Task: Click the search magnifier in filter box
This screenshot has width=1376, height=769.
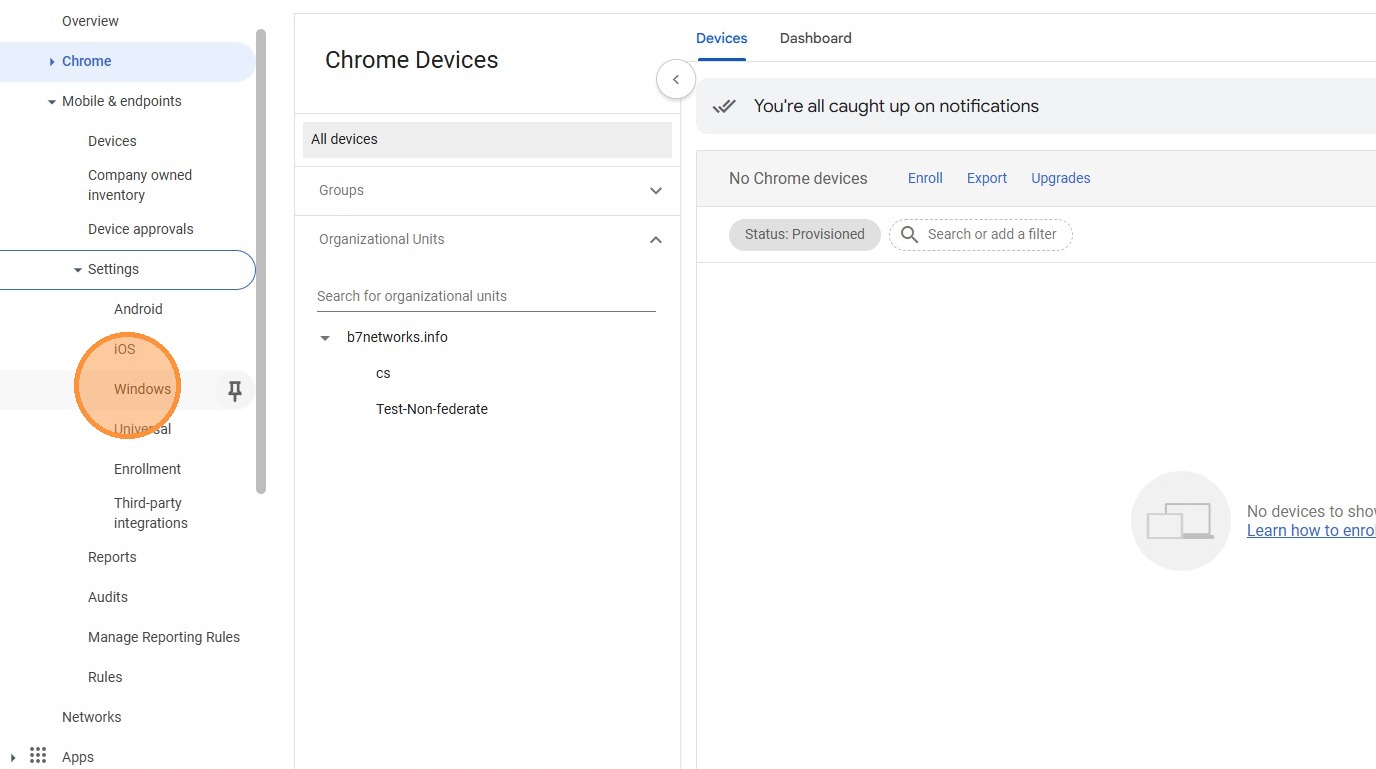Action: 909,234
